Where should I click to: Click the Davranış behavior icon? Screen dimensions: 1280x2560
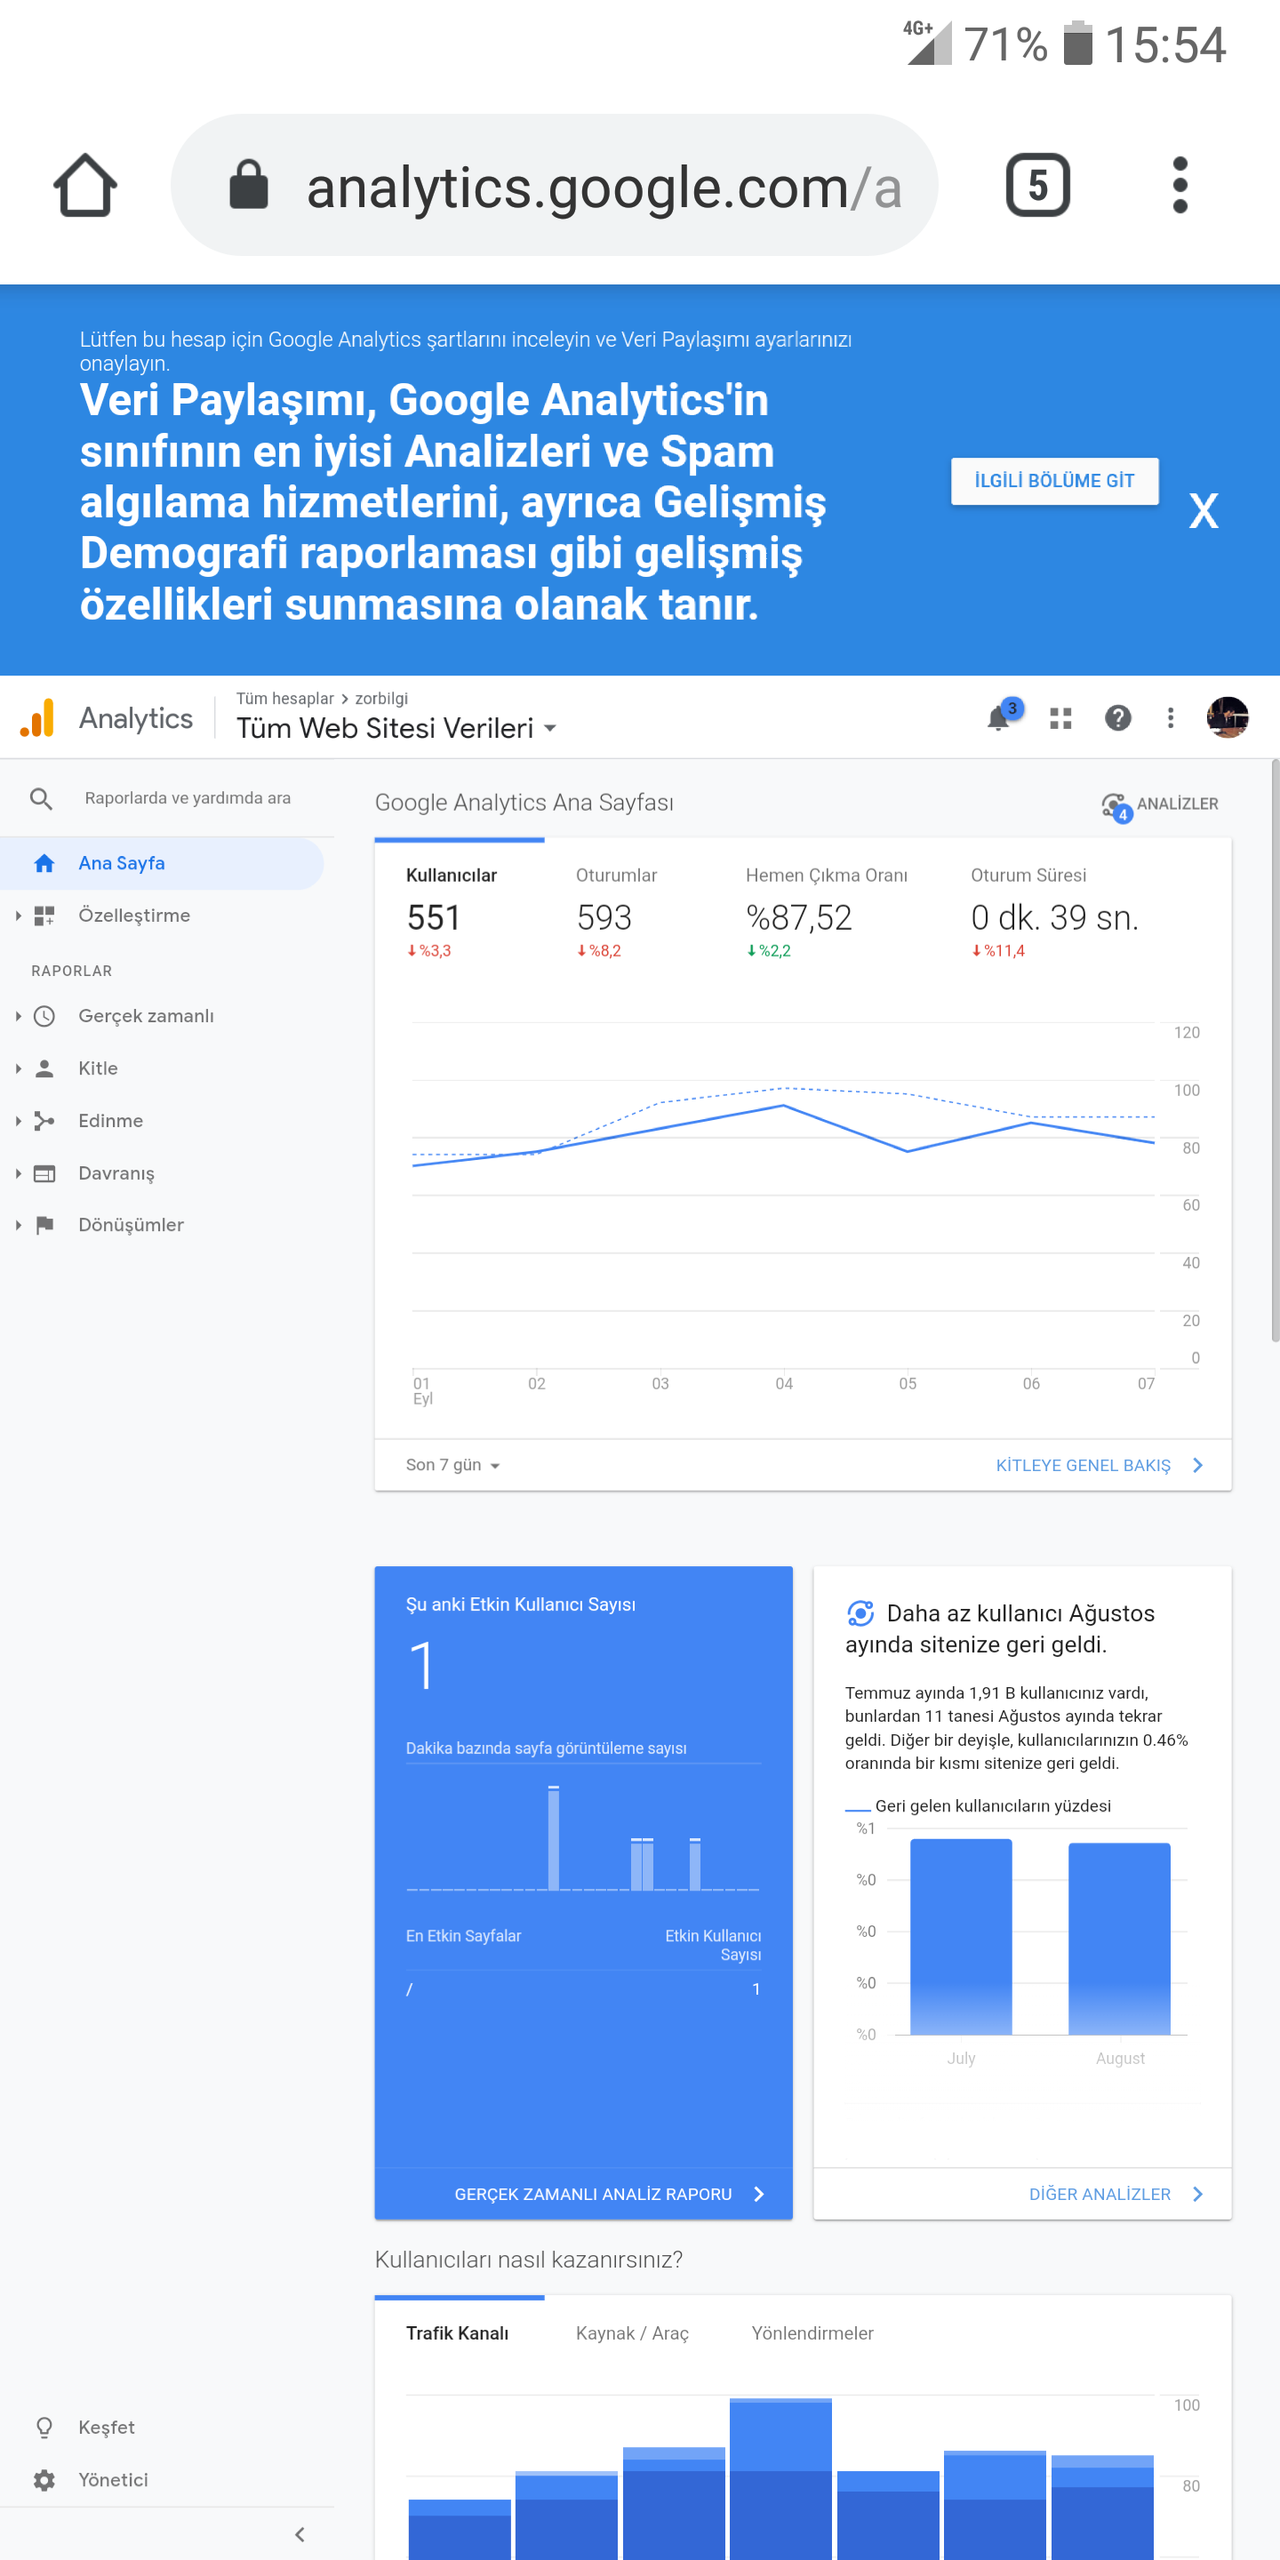(x=44, y=1173)
